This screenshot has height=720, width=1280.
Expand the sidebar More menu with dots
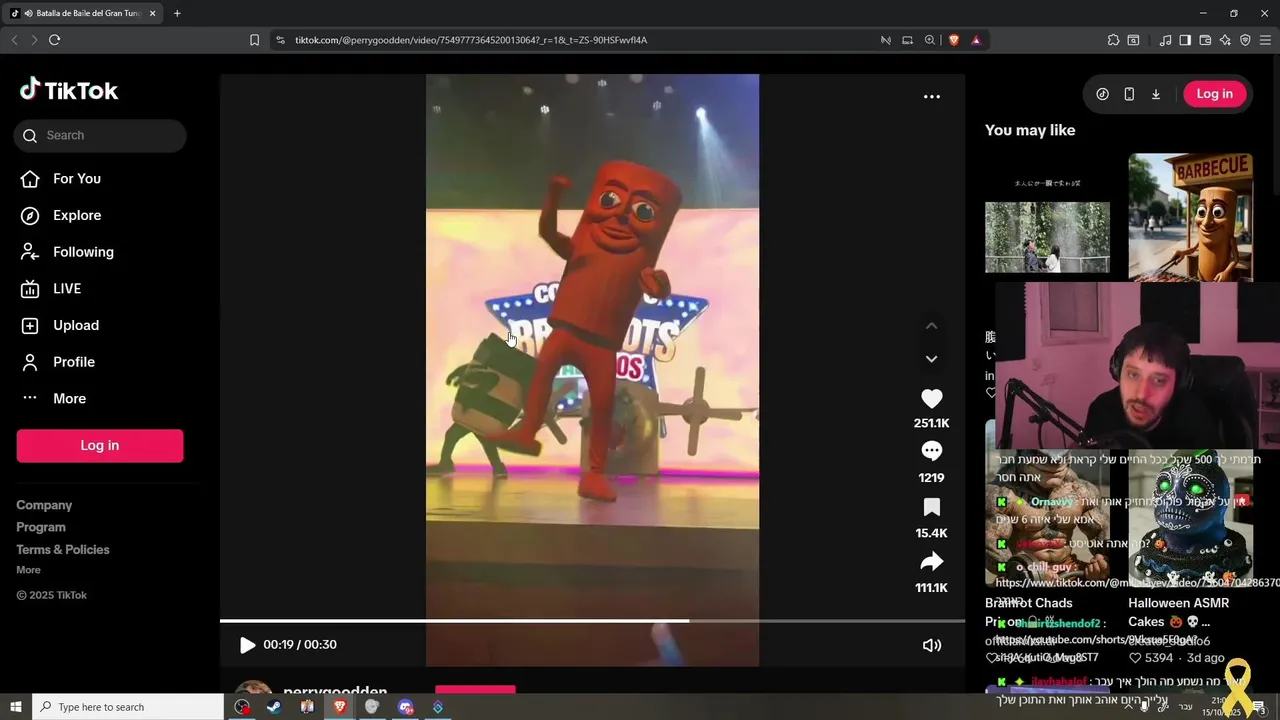54,398
